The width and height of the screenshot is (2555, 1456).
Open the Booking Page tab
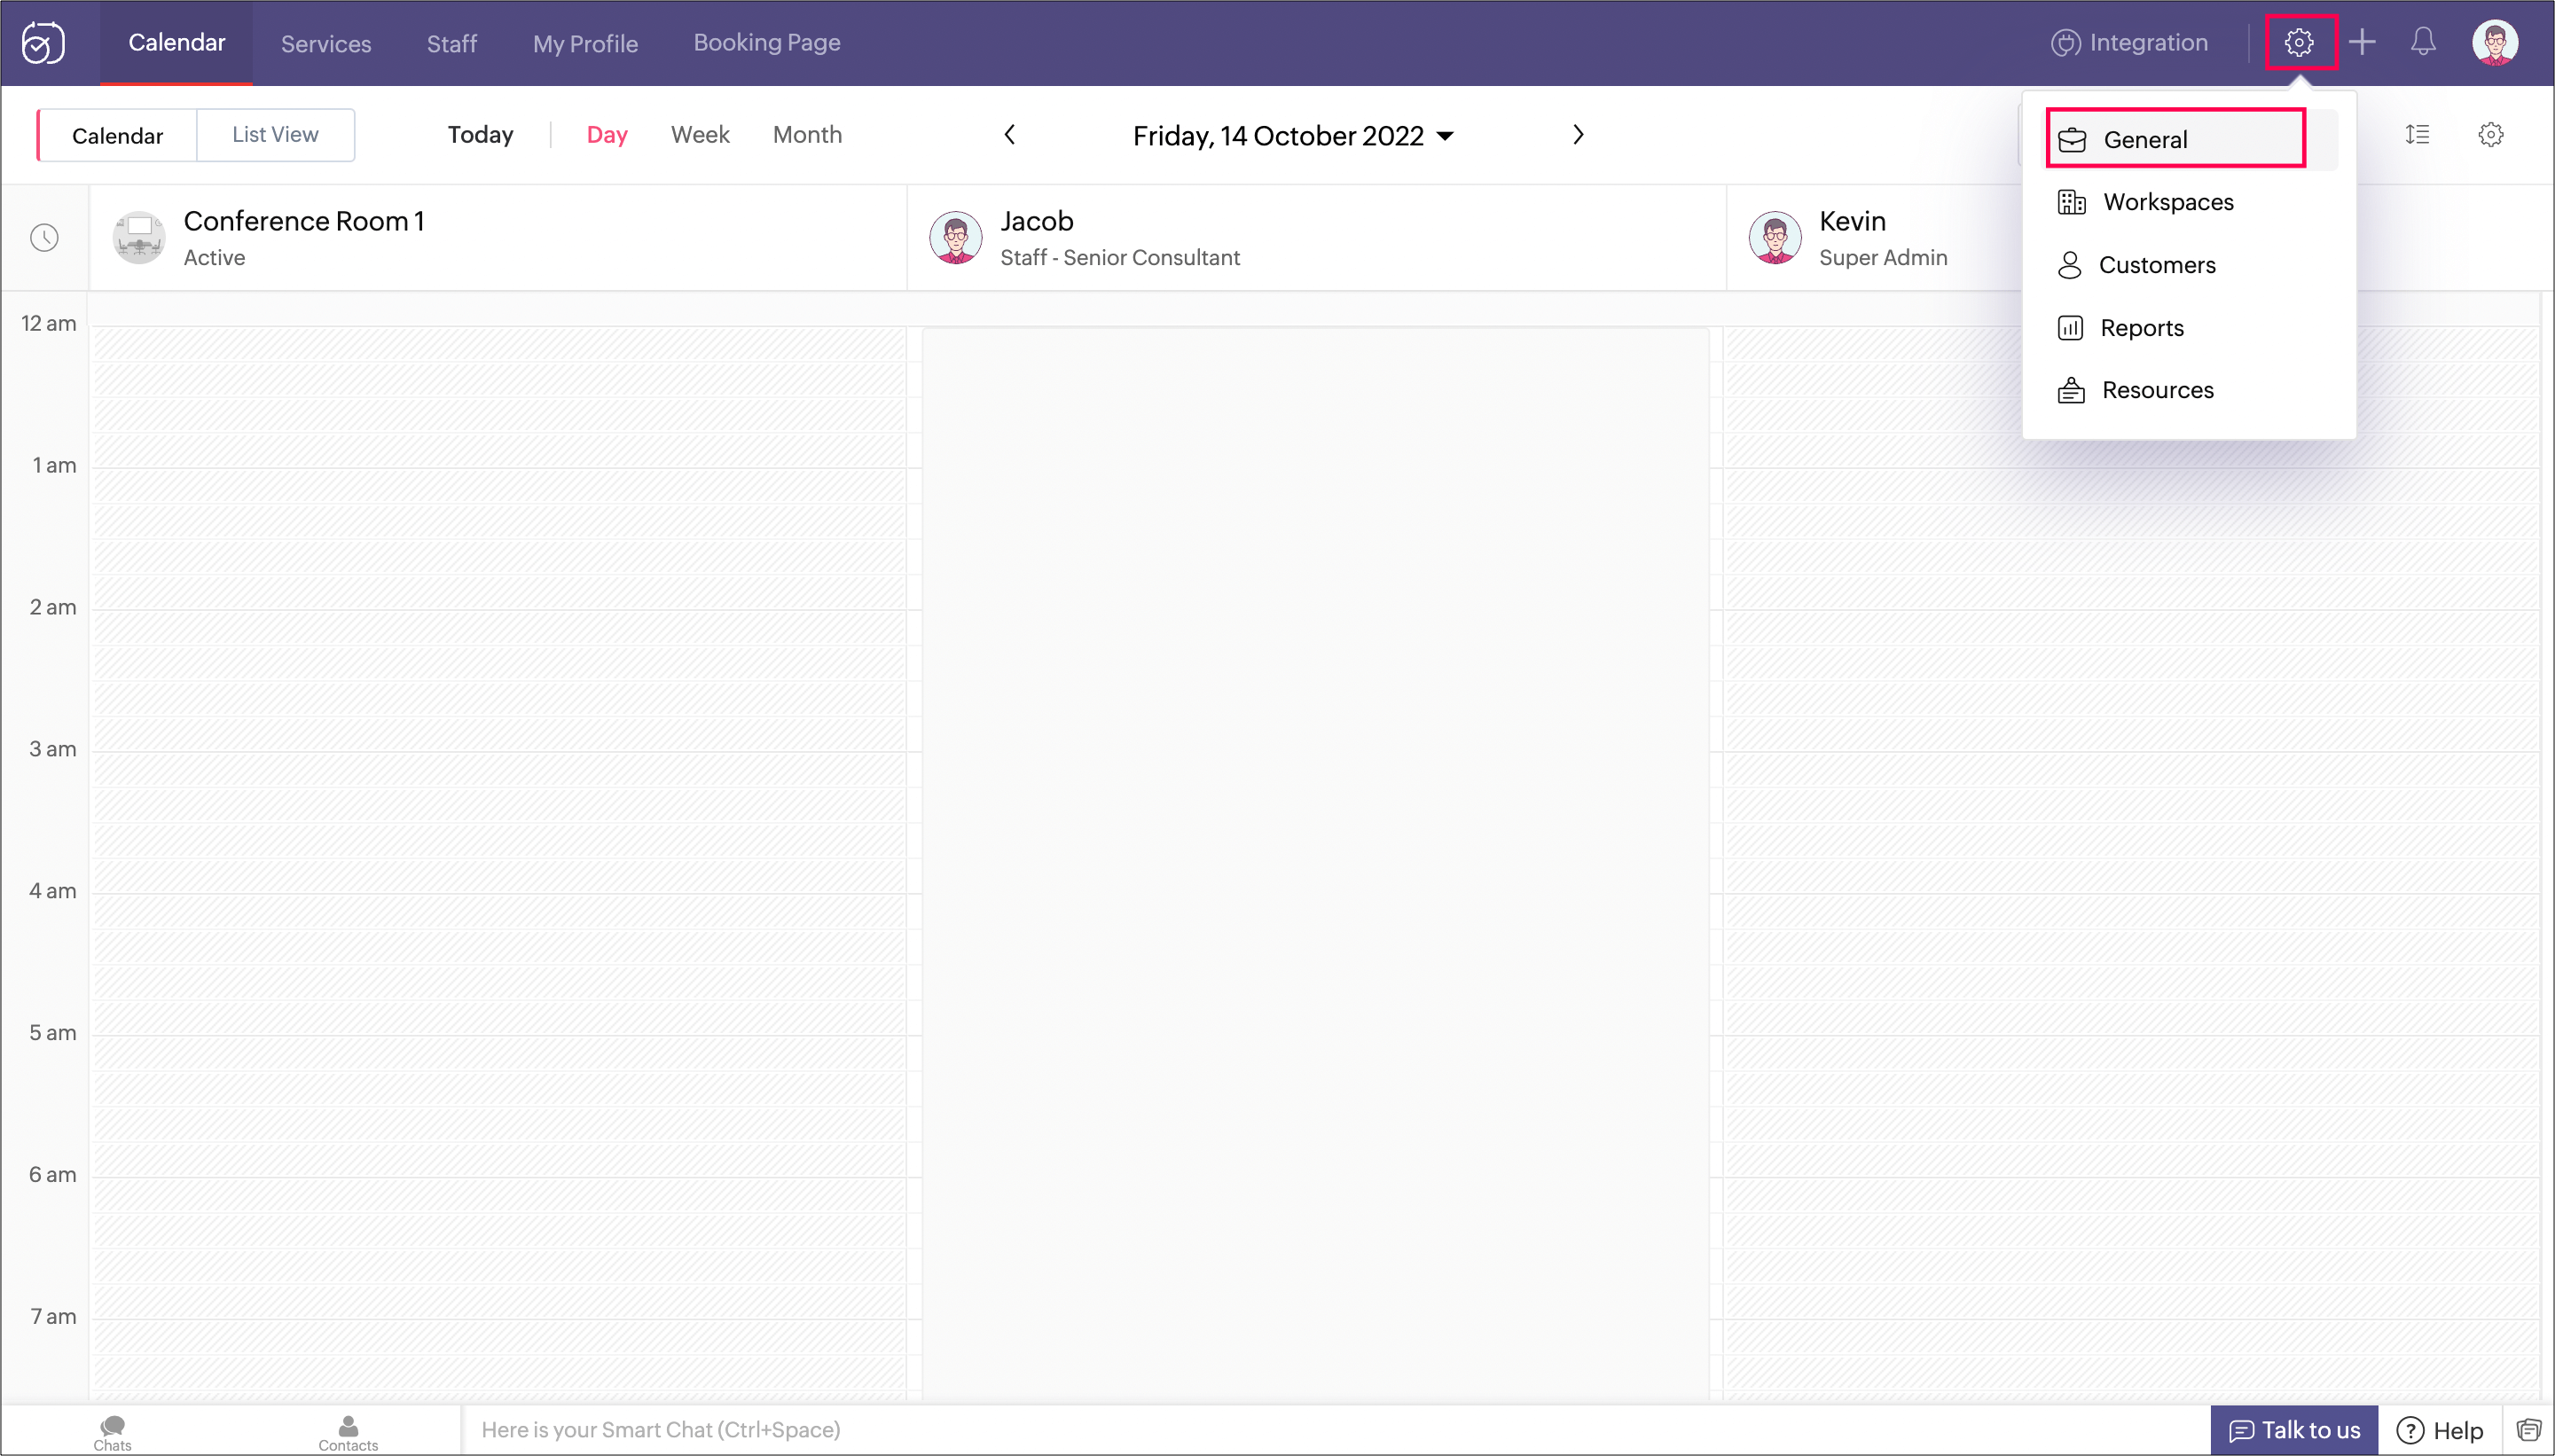click(x=767, y=43)
